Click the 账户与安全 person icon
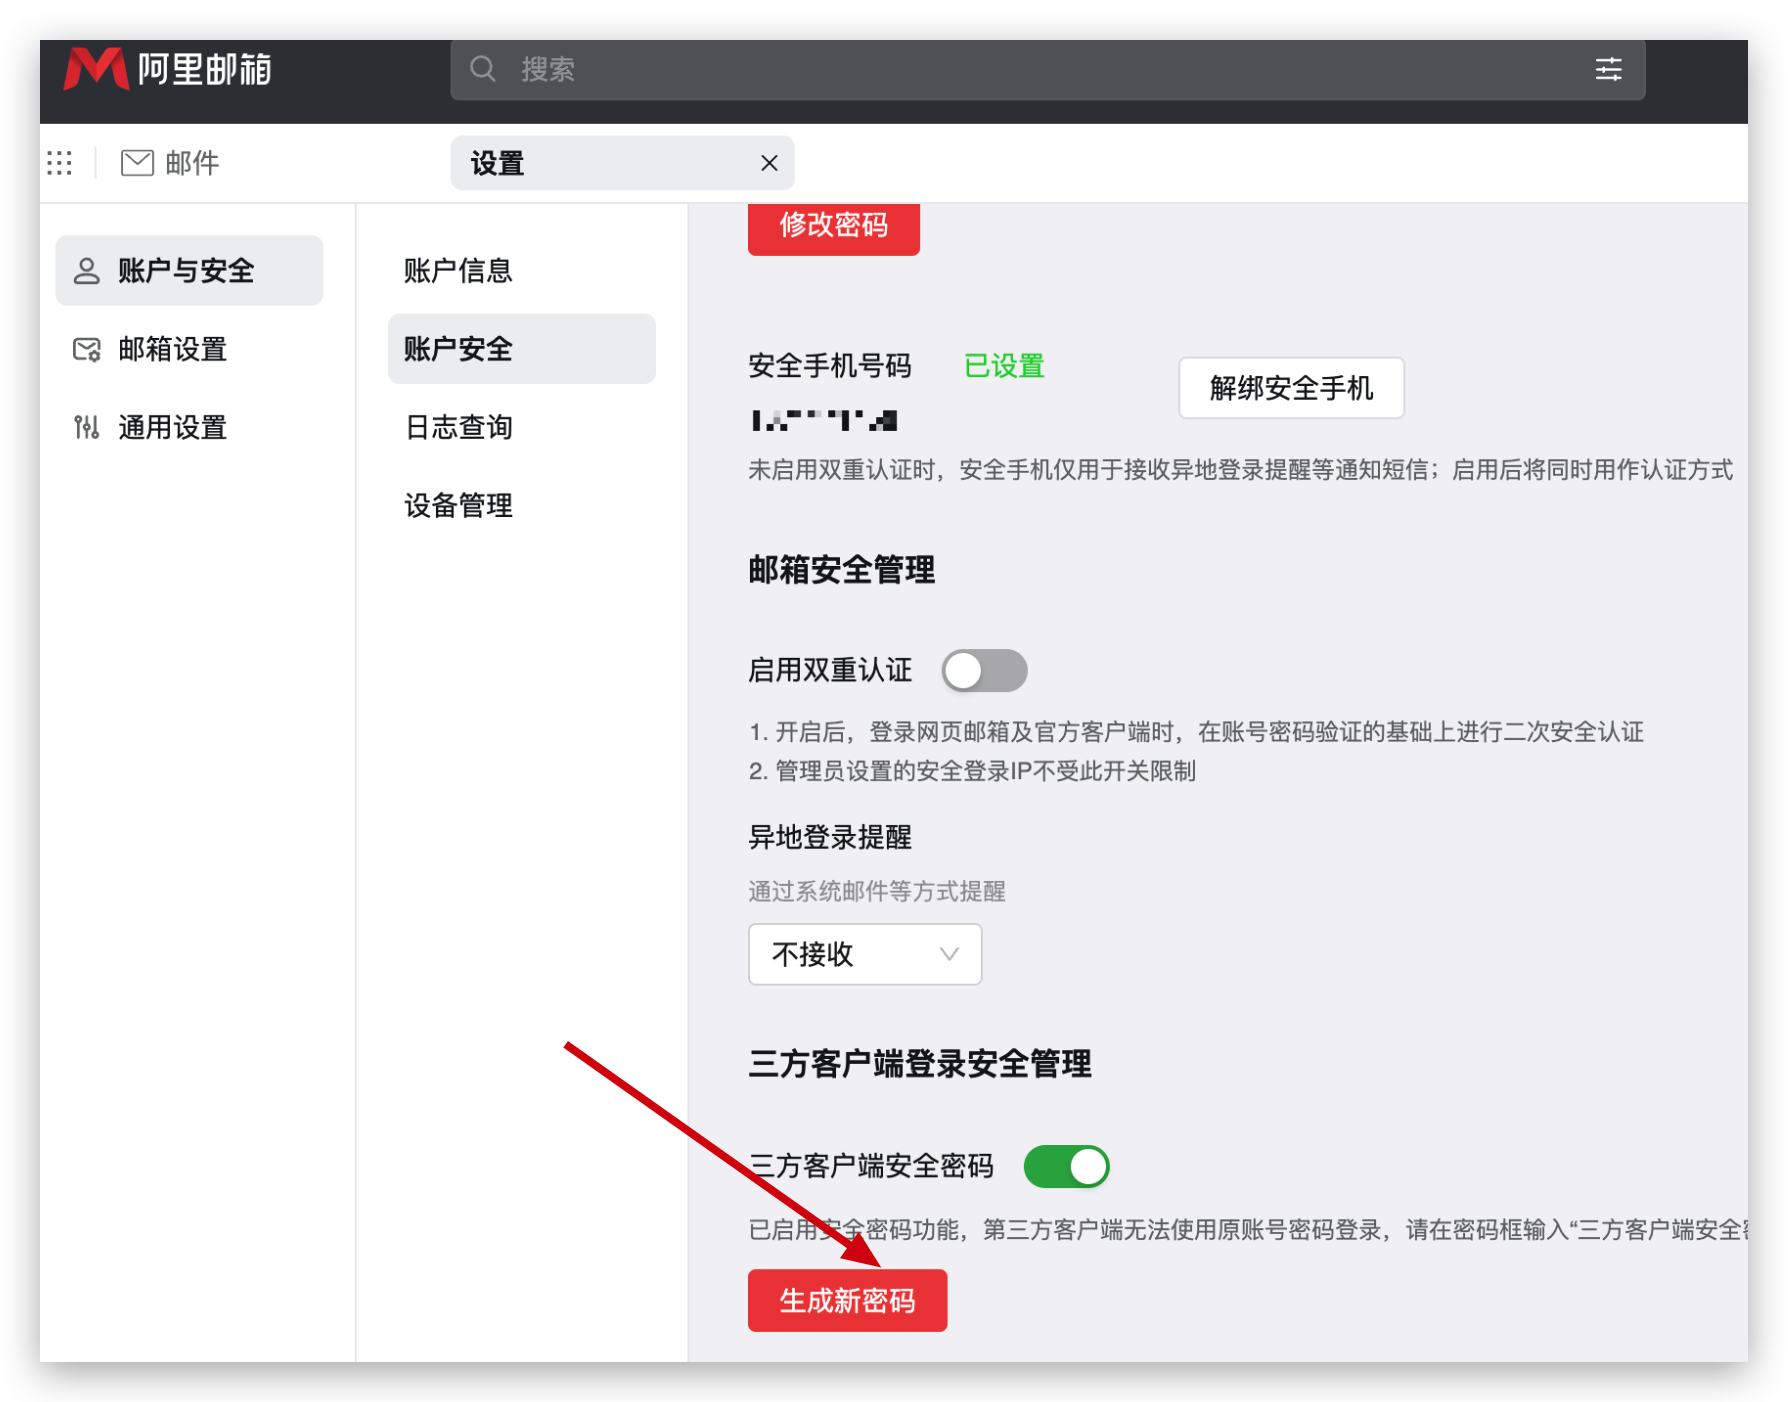 [87, 271]
